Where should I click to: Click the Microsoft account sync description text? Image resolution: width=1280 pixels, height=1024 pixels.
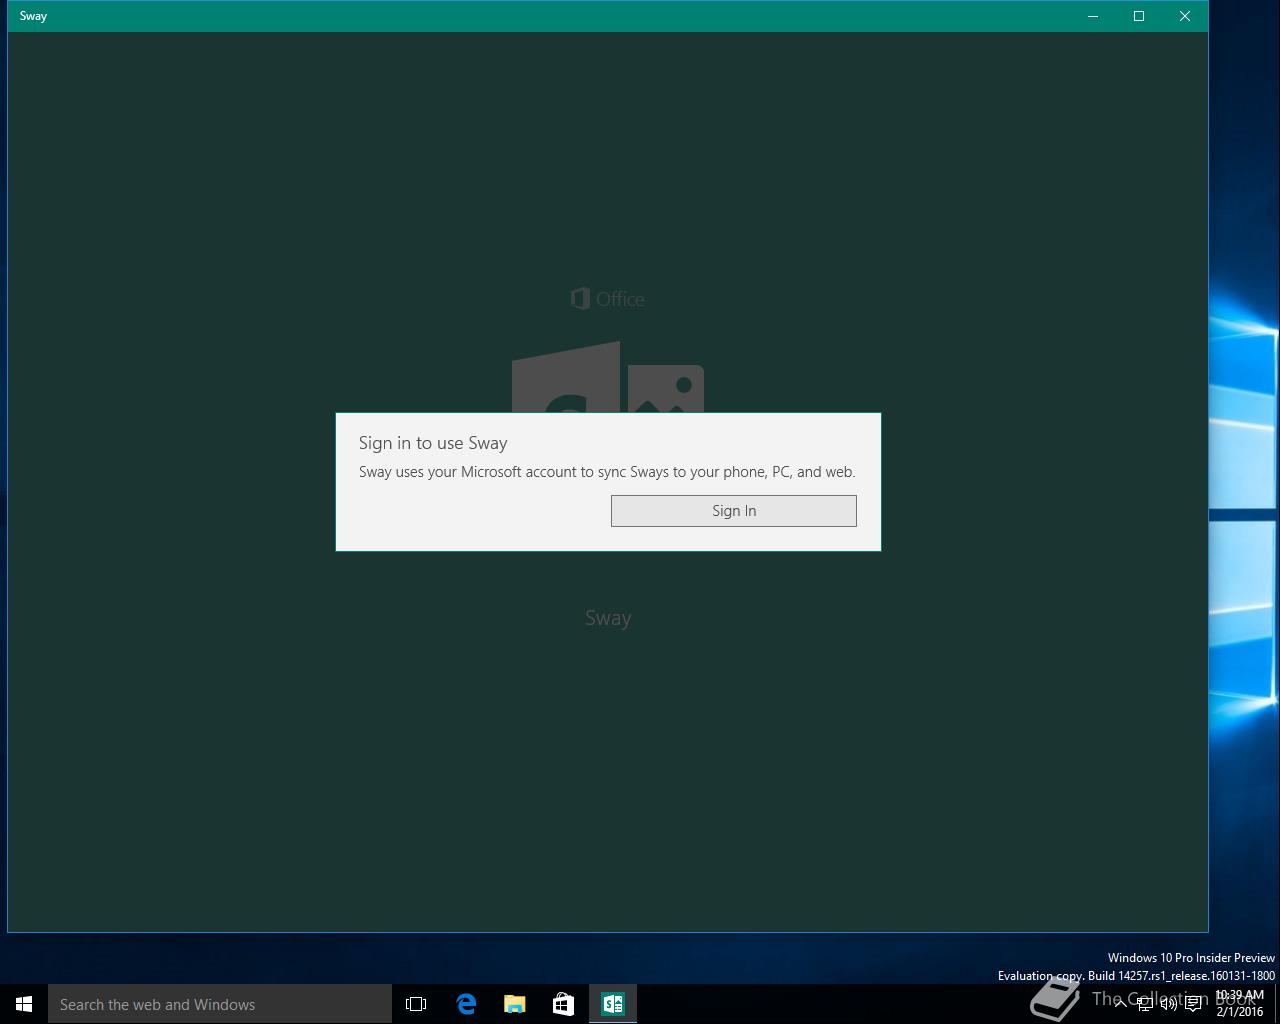607,472
